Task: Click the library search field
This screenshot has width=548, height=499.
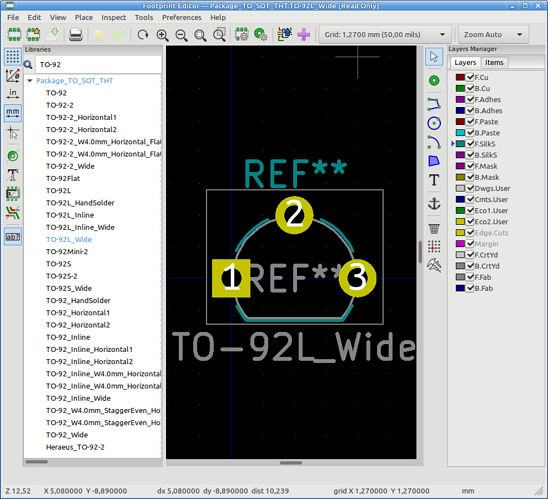Action: click(99, 64)
